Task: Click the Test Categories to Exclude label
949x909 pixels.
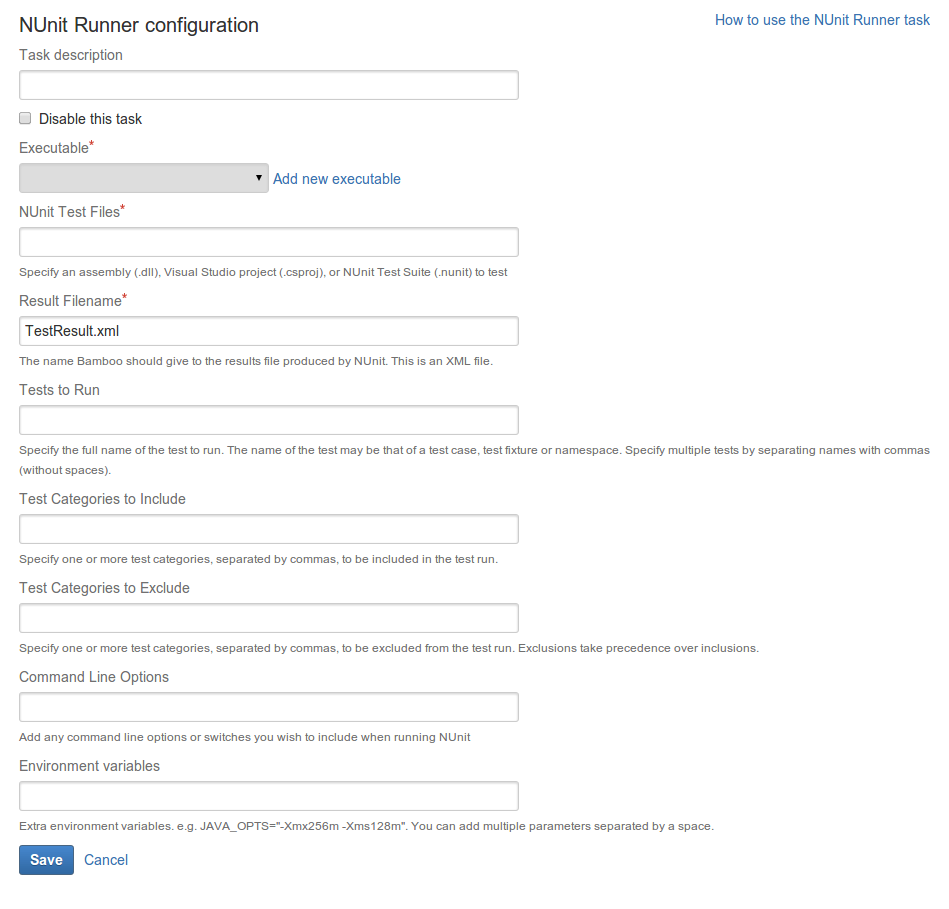Action: [x=104, y=588]
